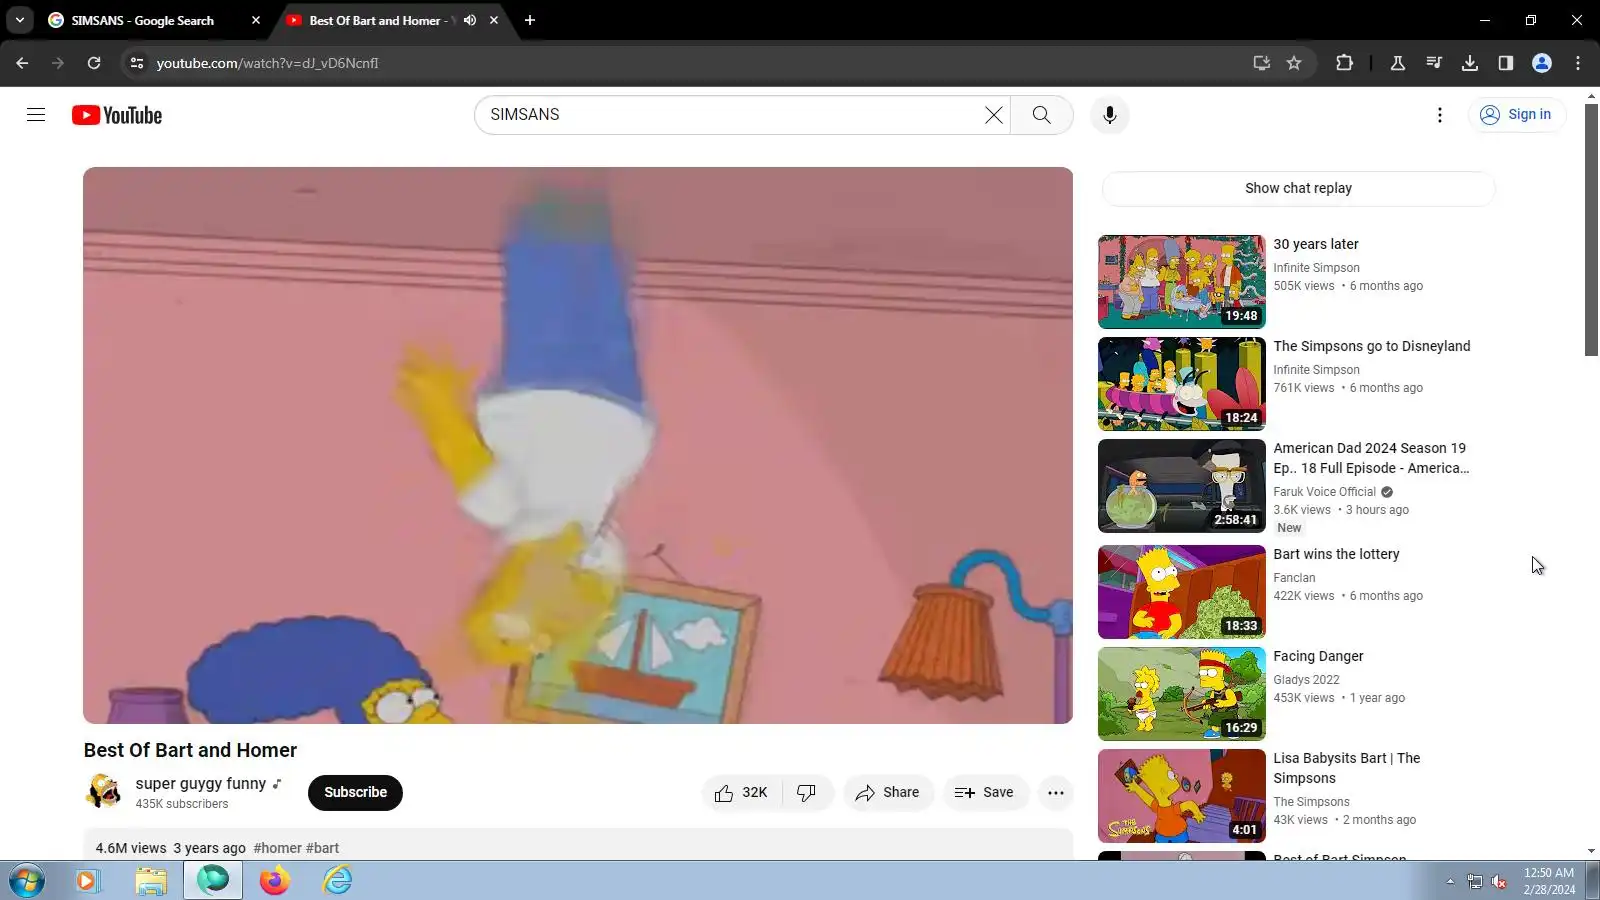Expand the tab search dropdown
The height and width of the screenshot is (900, 1600).
[20, 20]
